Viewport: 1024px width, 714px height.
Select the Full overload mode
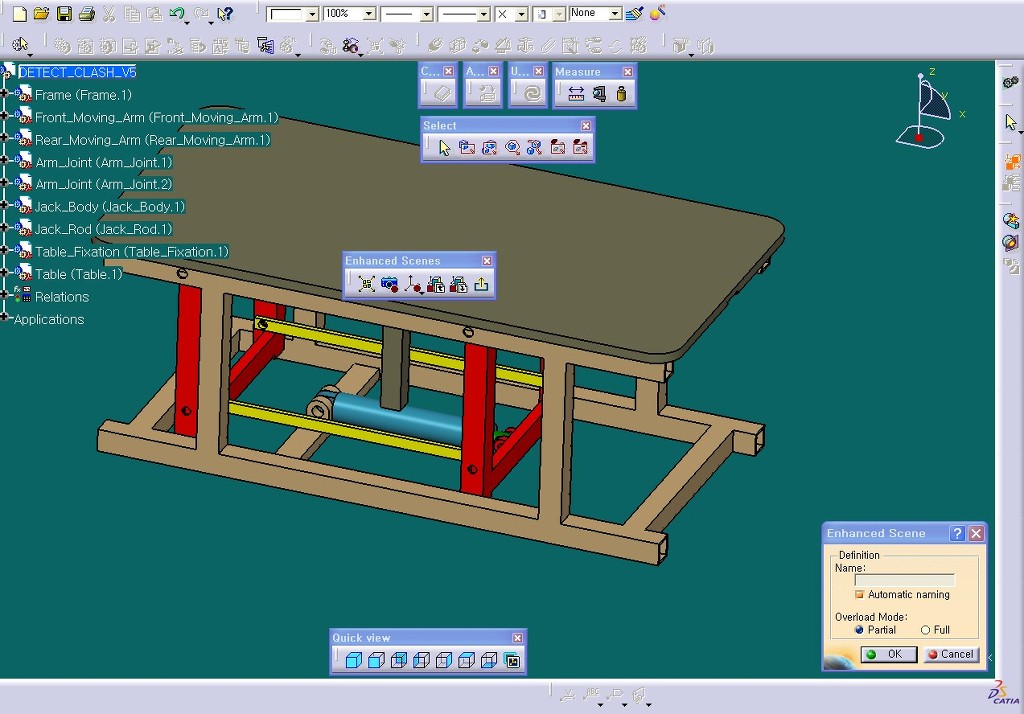point(925,630)
